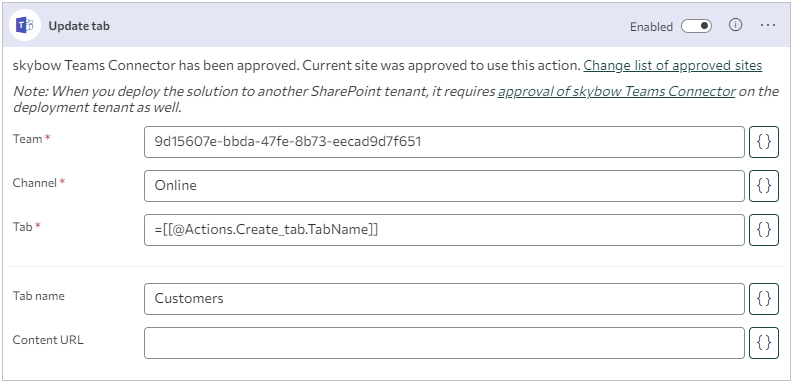Click the empty Content URL field
The image size is (793, 383).
444,343
